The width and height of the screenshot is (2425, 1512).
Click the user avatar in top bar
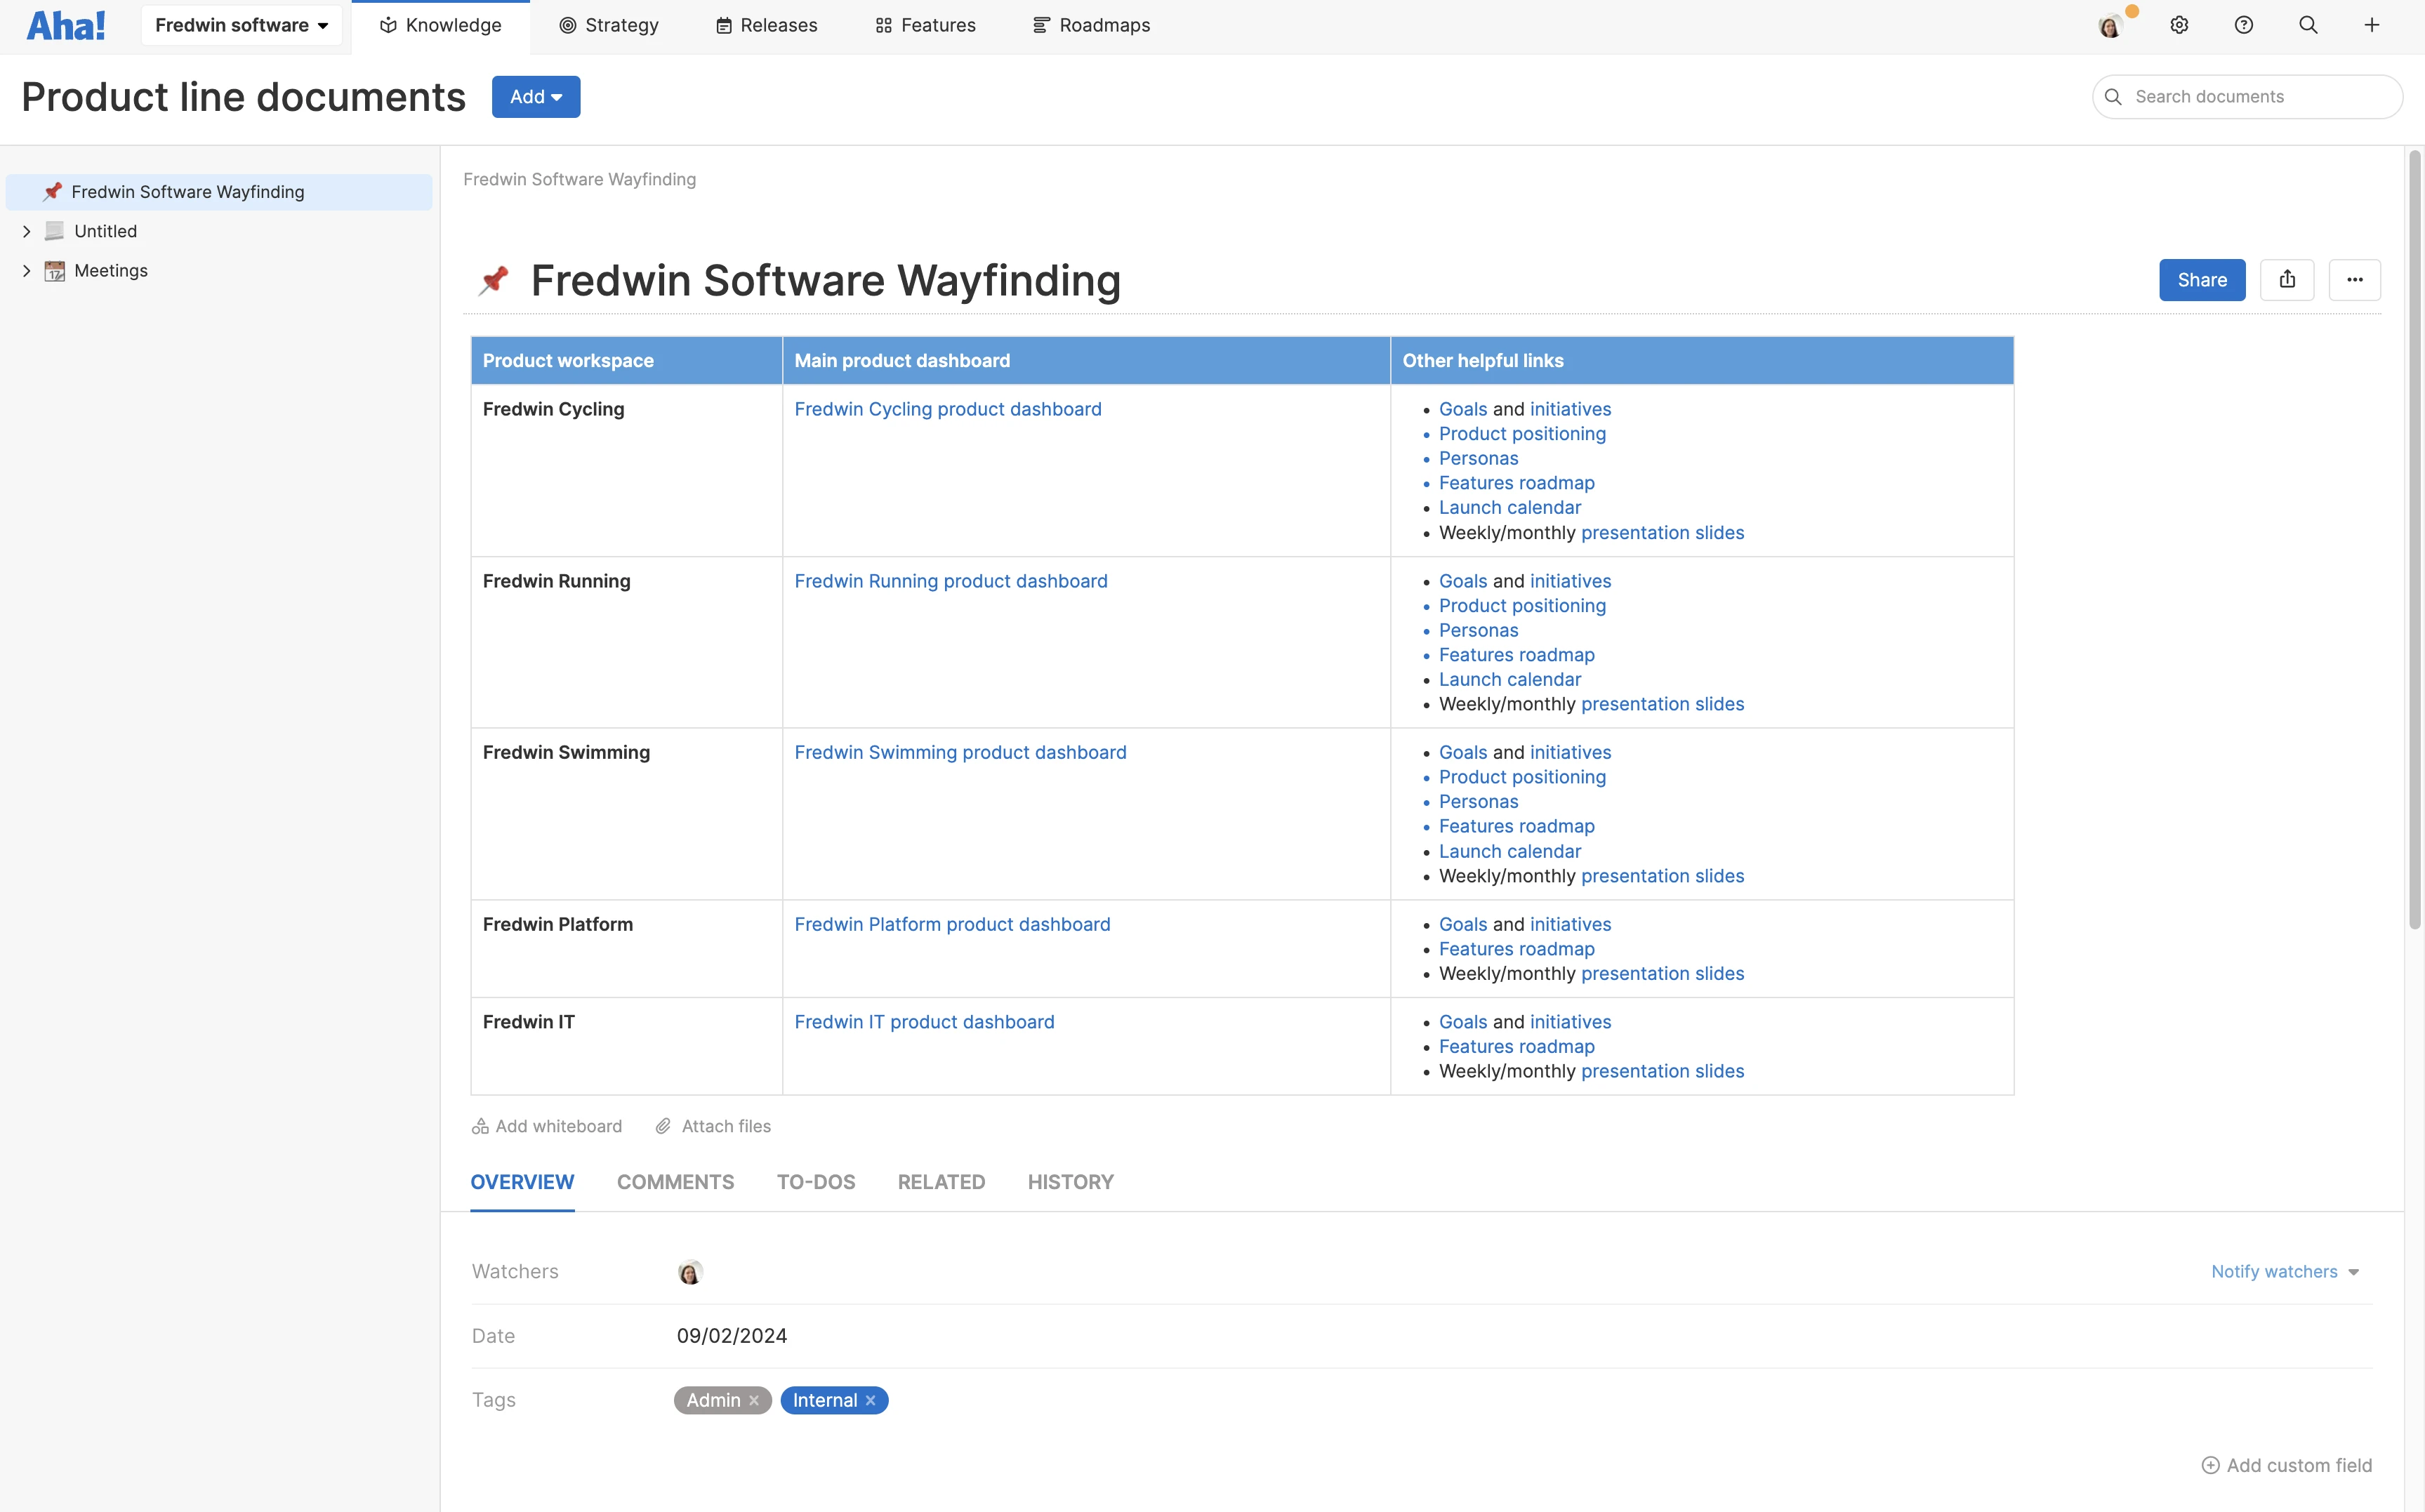[2110, 26]
